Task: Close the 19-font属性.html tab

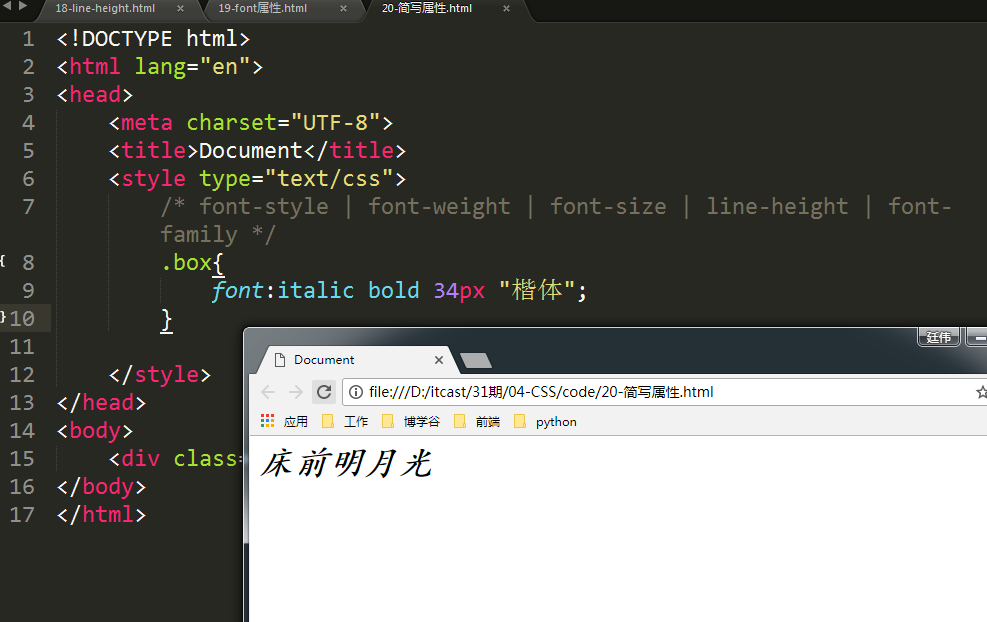Action: coord(344,9)
